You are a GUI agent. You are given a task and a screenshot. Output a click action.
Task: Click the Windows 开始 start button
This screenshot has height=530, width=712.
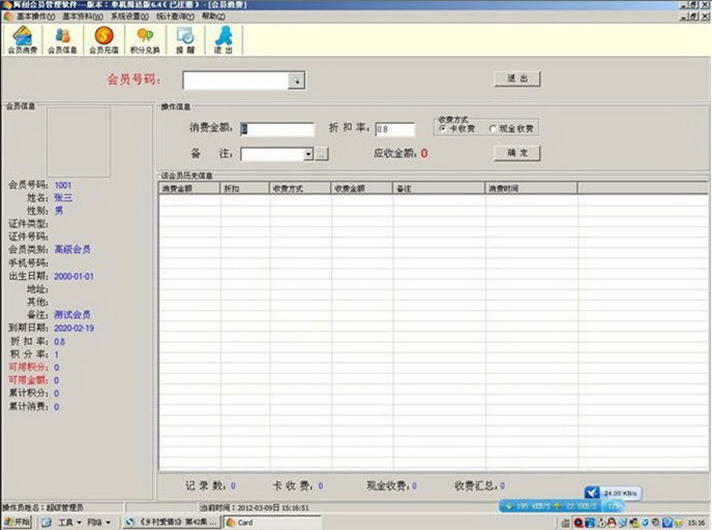point(17,522)
